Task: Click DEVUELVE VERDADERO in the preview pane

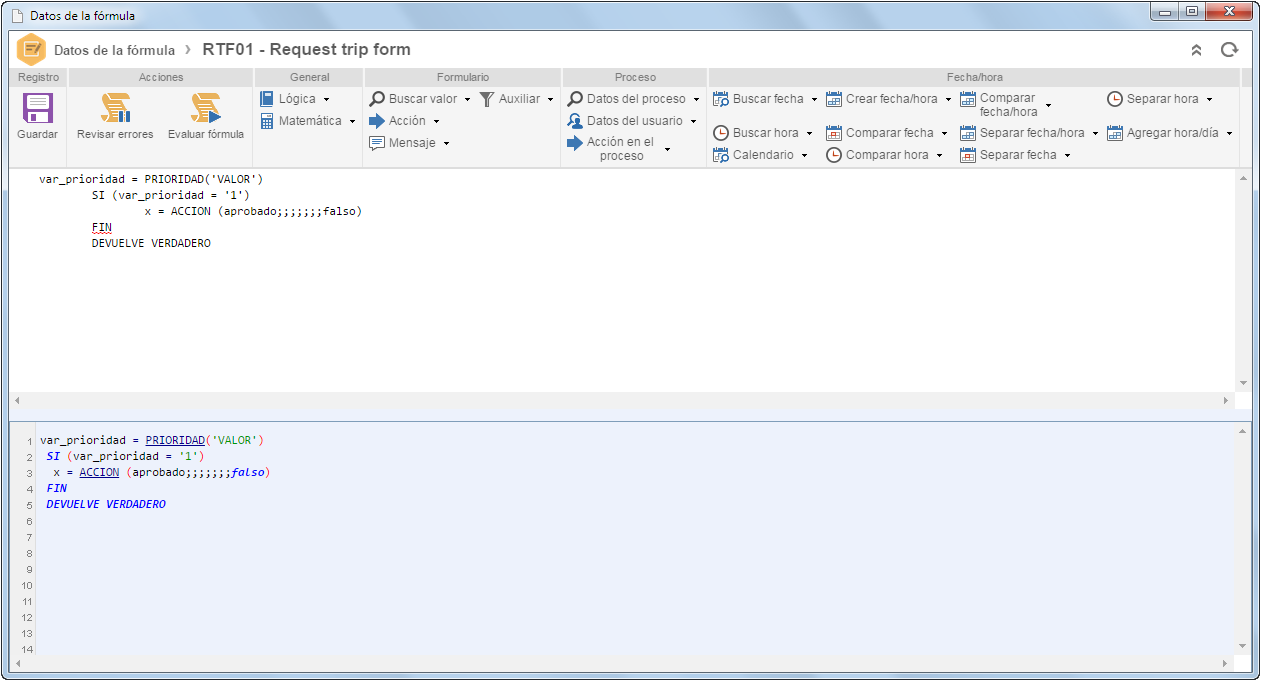Action: (106, 504)
